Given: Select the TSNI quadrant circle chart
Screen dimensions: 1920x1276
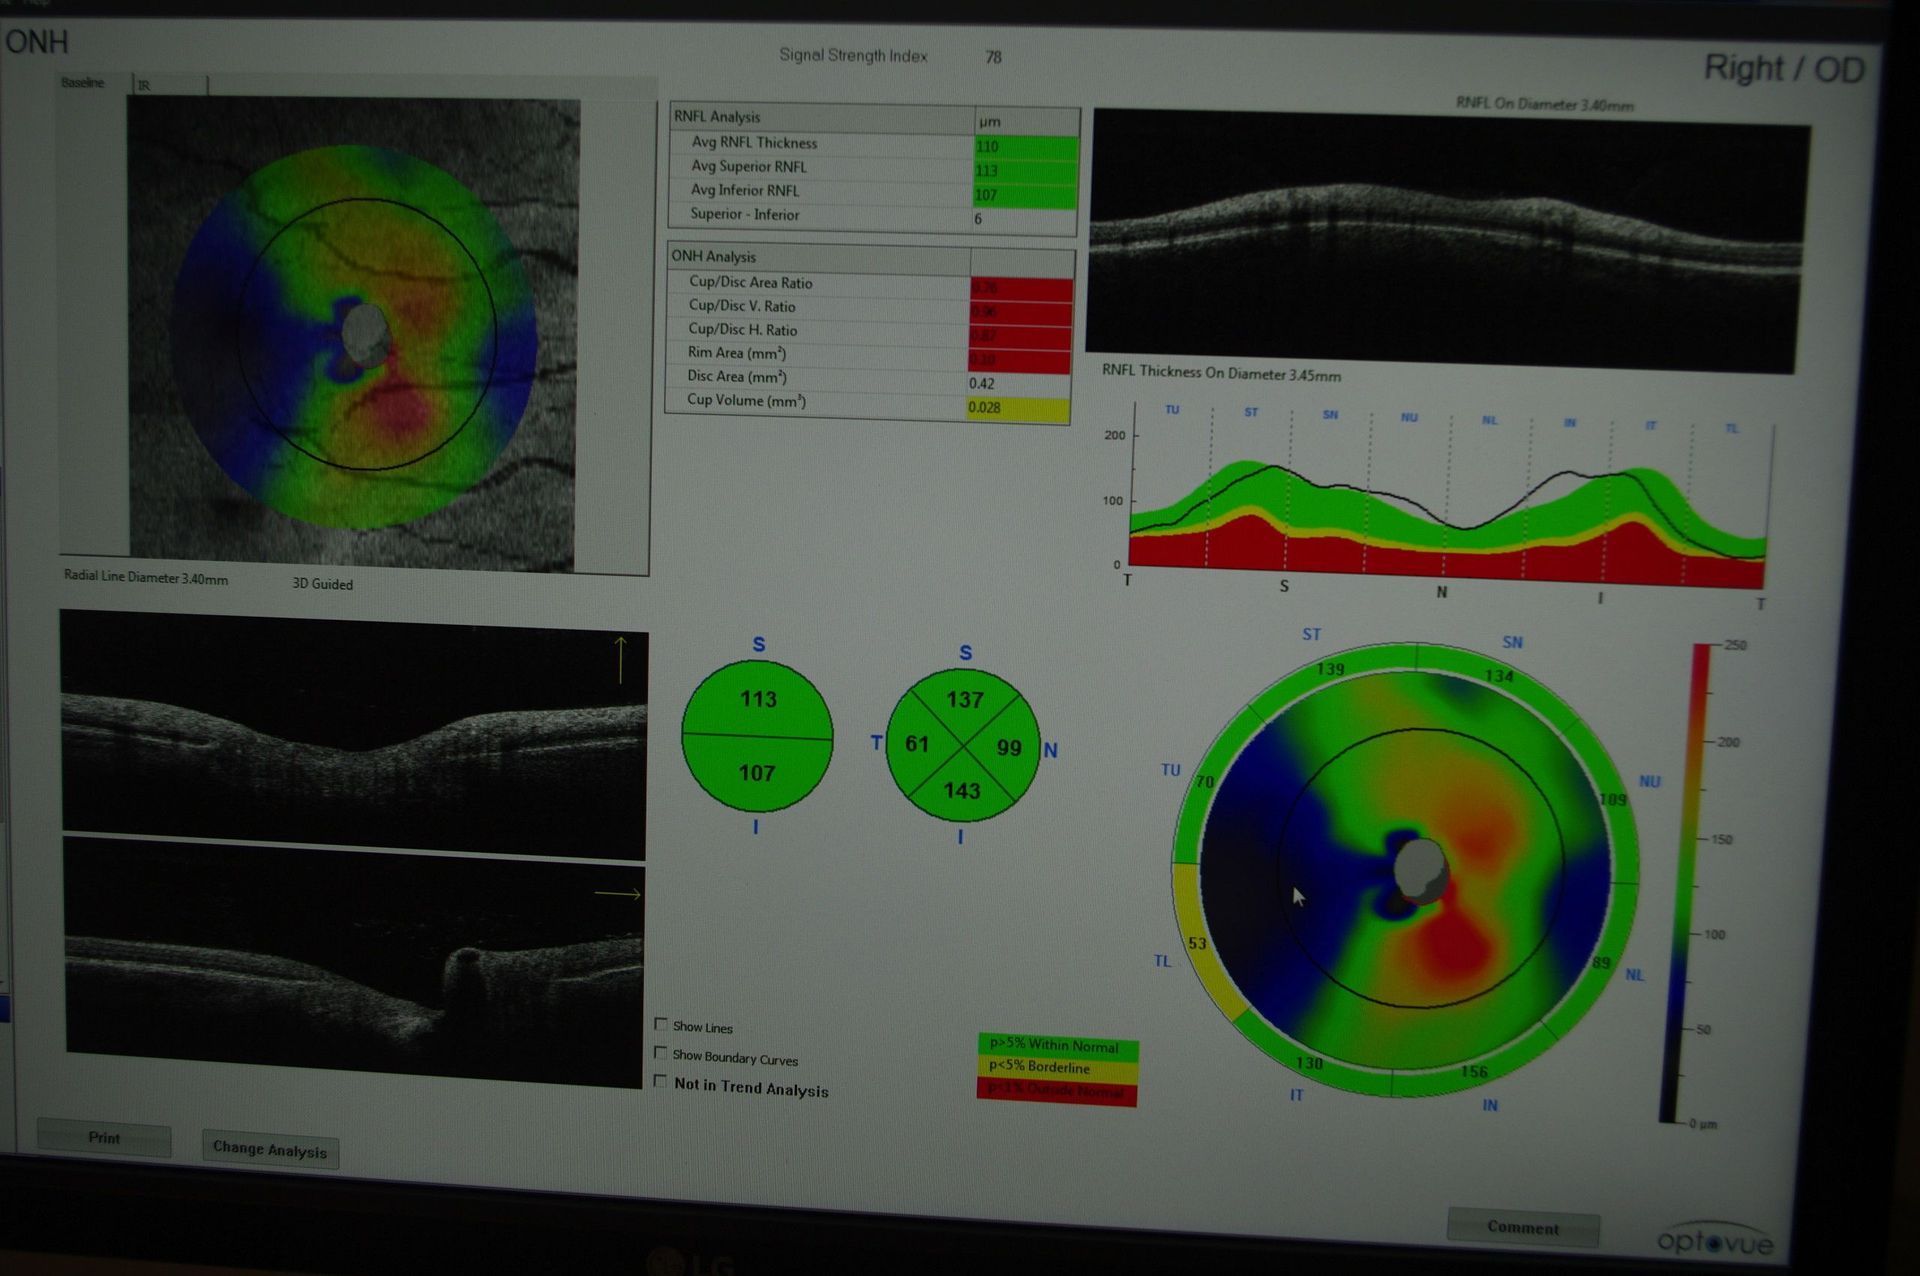Looking at the screenshot, I should click(x=963, y=746).
